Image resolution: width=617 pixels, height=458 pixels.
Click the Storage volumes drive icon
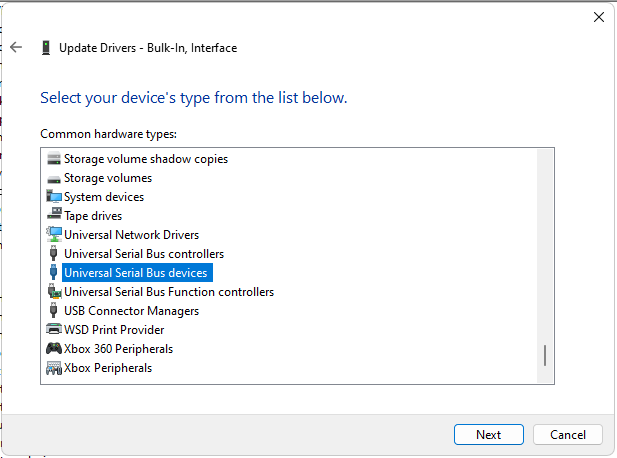coord(54,179)
